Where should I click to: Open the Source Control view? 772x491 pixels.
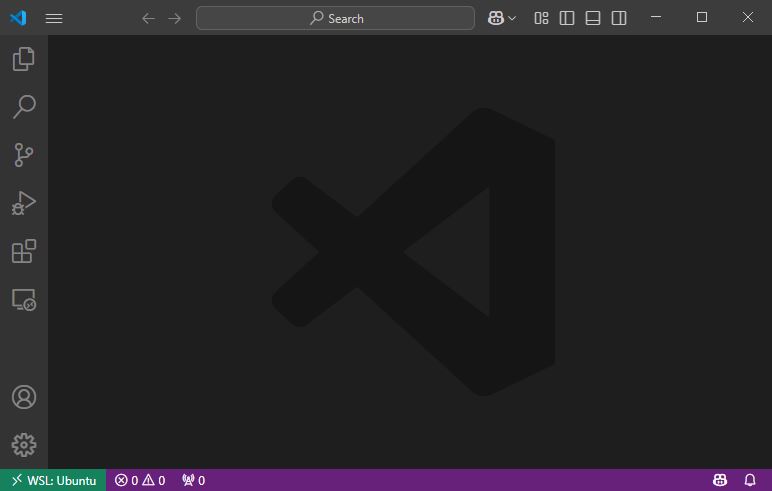click(x=24, y=155)
